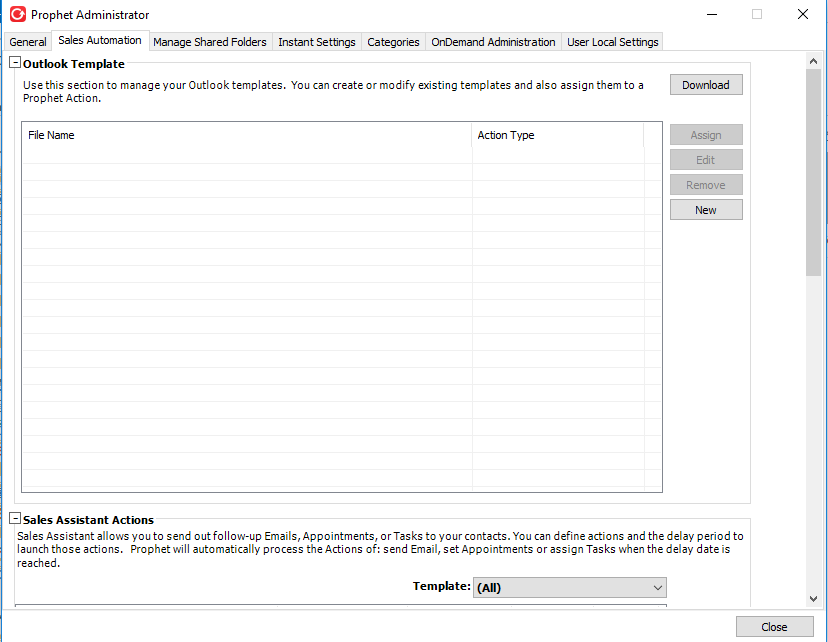Go to the Categories tab
828x642 pixels.
[x=393, y=42]
